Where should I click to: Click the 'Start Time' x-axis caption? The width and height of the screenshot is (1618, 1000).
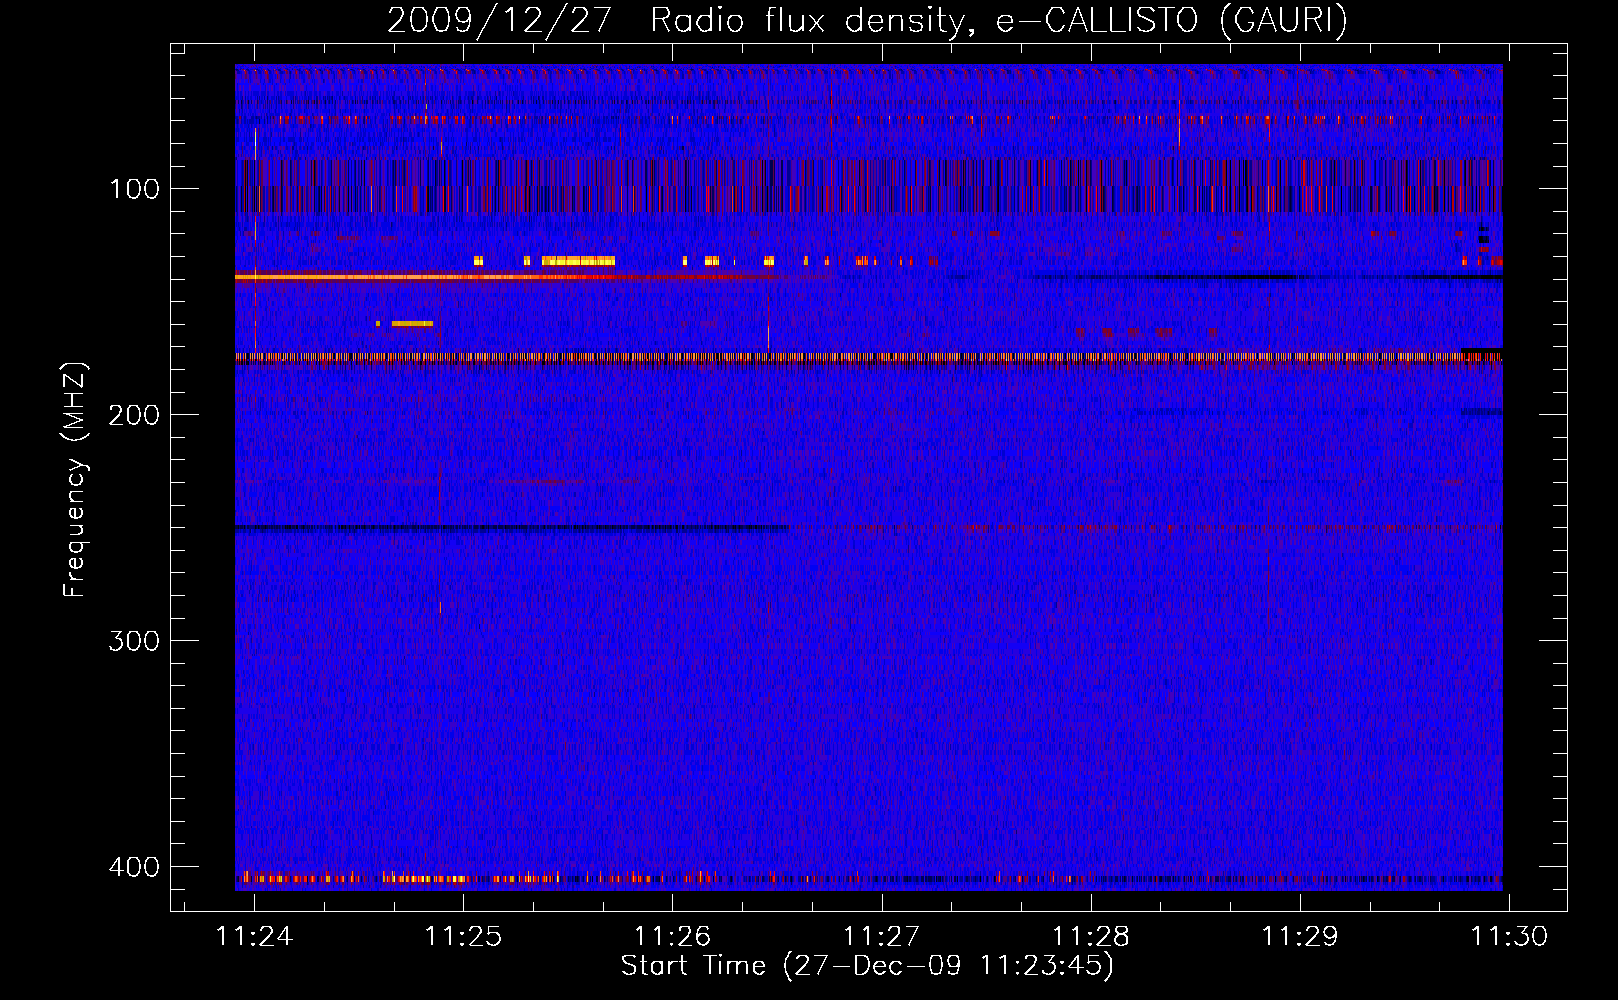(x=867, y=966)
